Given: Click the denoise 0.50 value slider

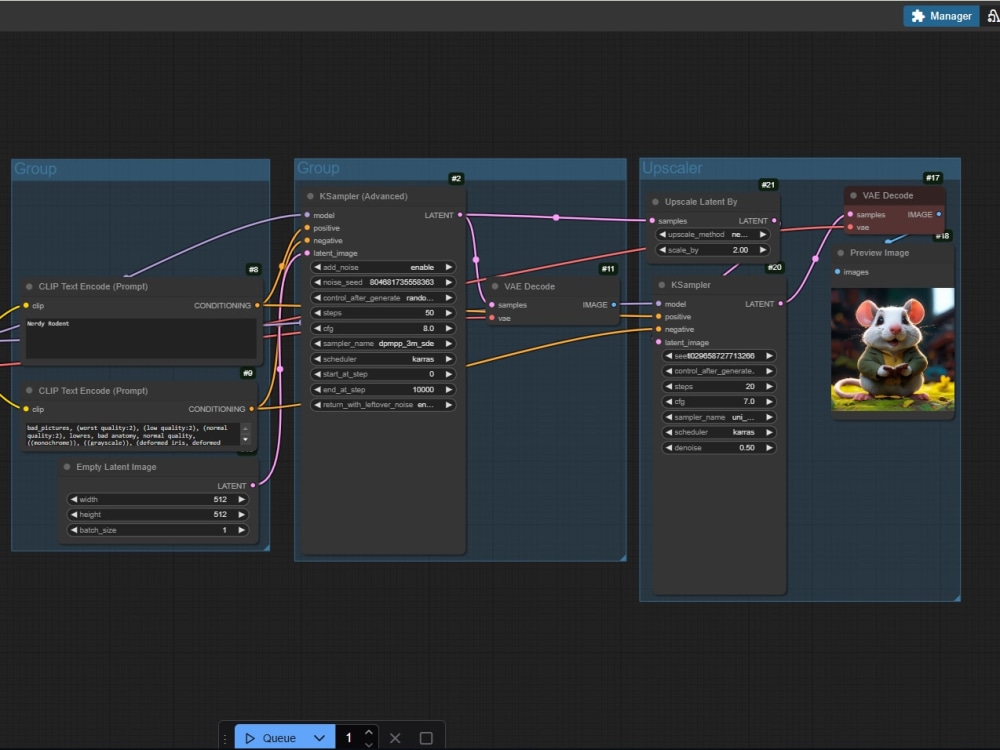Looking at the screenshot, I should tap(719, 448).
